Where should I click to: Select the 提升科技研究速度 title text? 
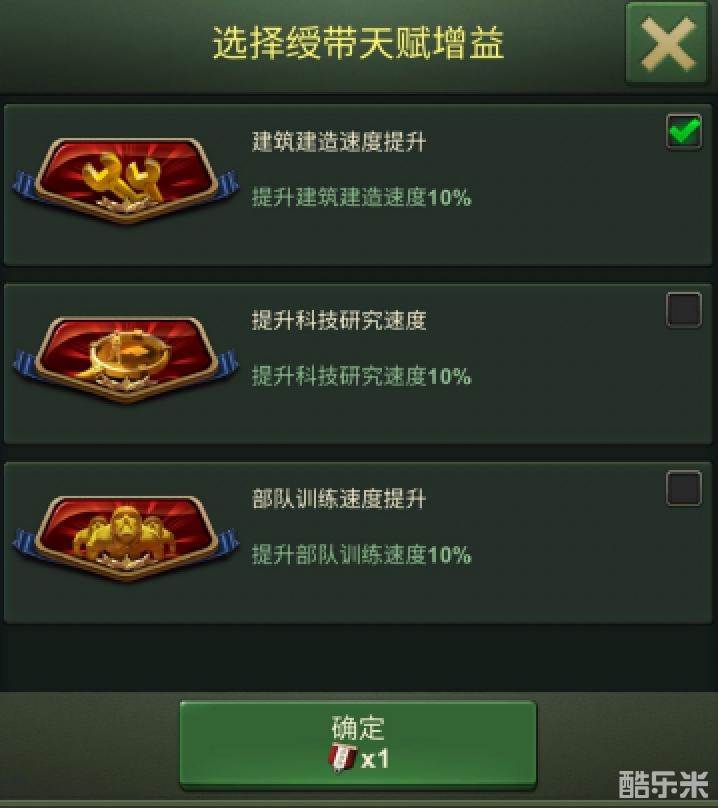point(339,320)
